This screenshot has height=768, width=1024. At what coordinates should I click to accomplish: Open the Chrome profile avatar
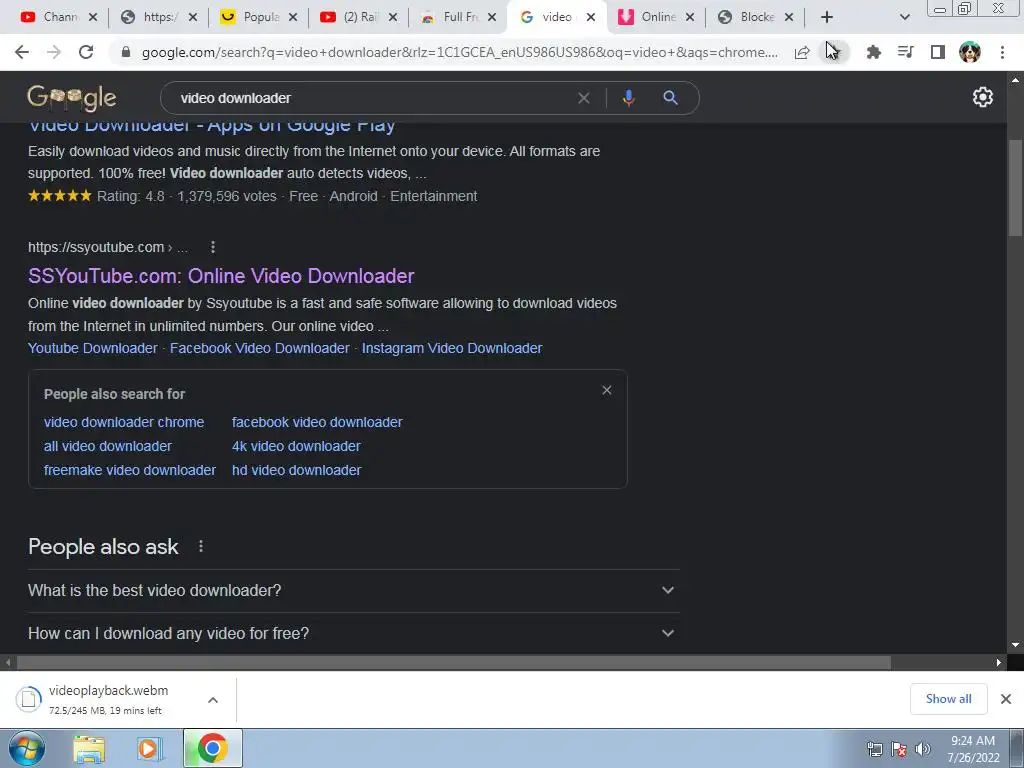coord(970,52)
